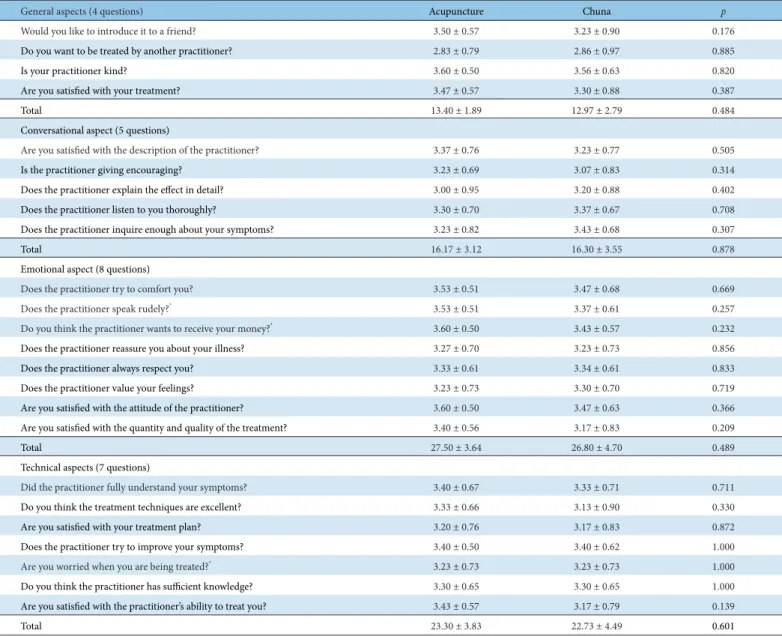Screen dimensions: 782x636
Task: Click the value 23.30 ± 3.83
Action: pos(456,626)
